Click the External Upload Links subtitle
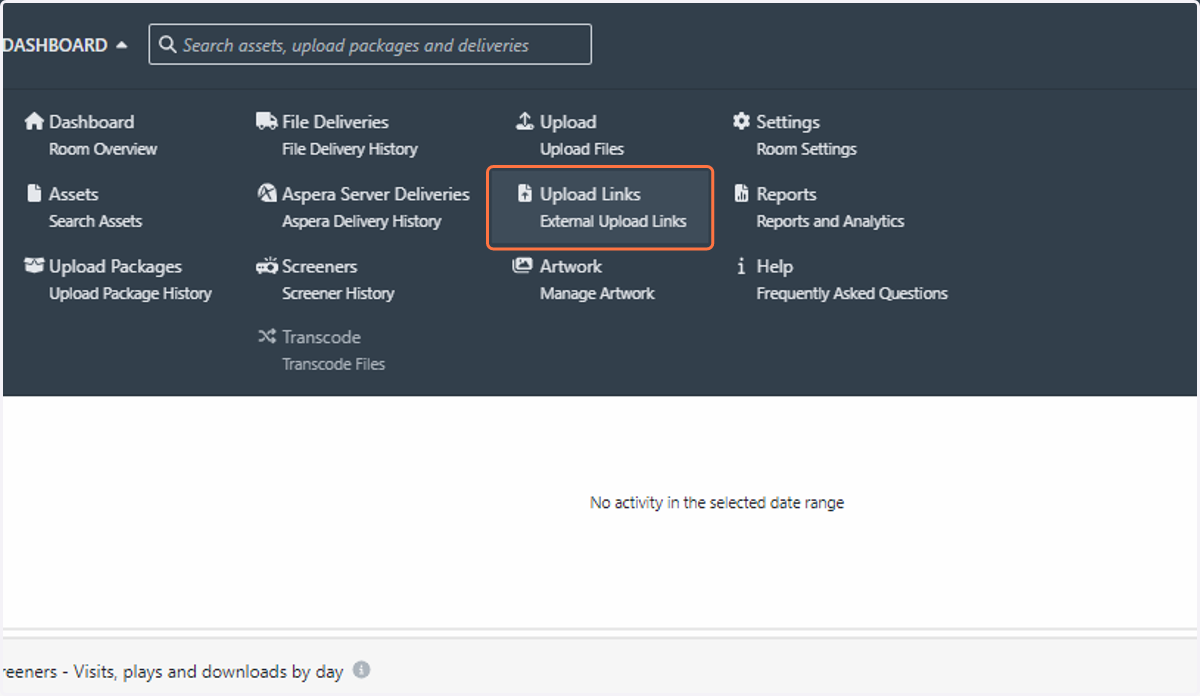Image resolution: width=1200 pixels, height=696 pixels. 613,221
